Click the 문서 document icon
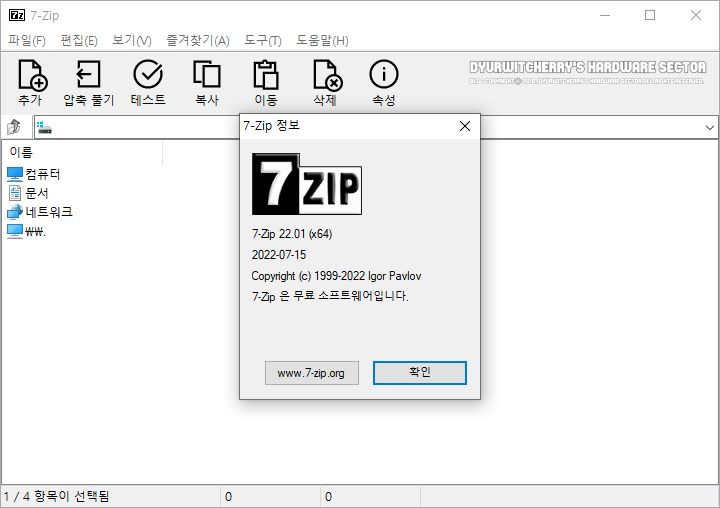720x508 pixels. (x=15, y=193)
